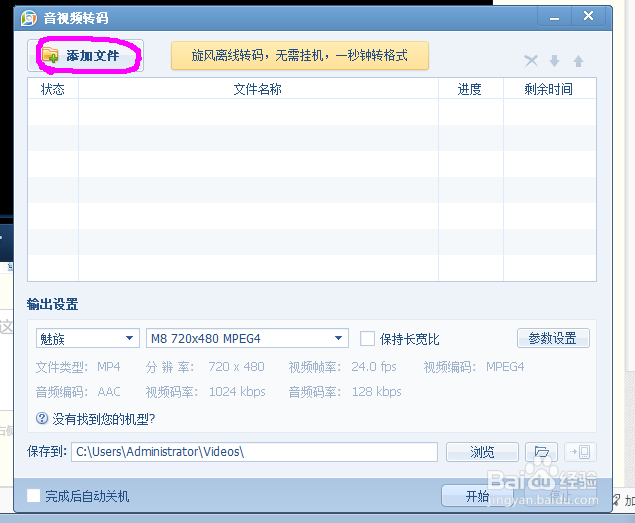
Task: Click the 进度 column header
Action: 470,89
